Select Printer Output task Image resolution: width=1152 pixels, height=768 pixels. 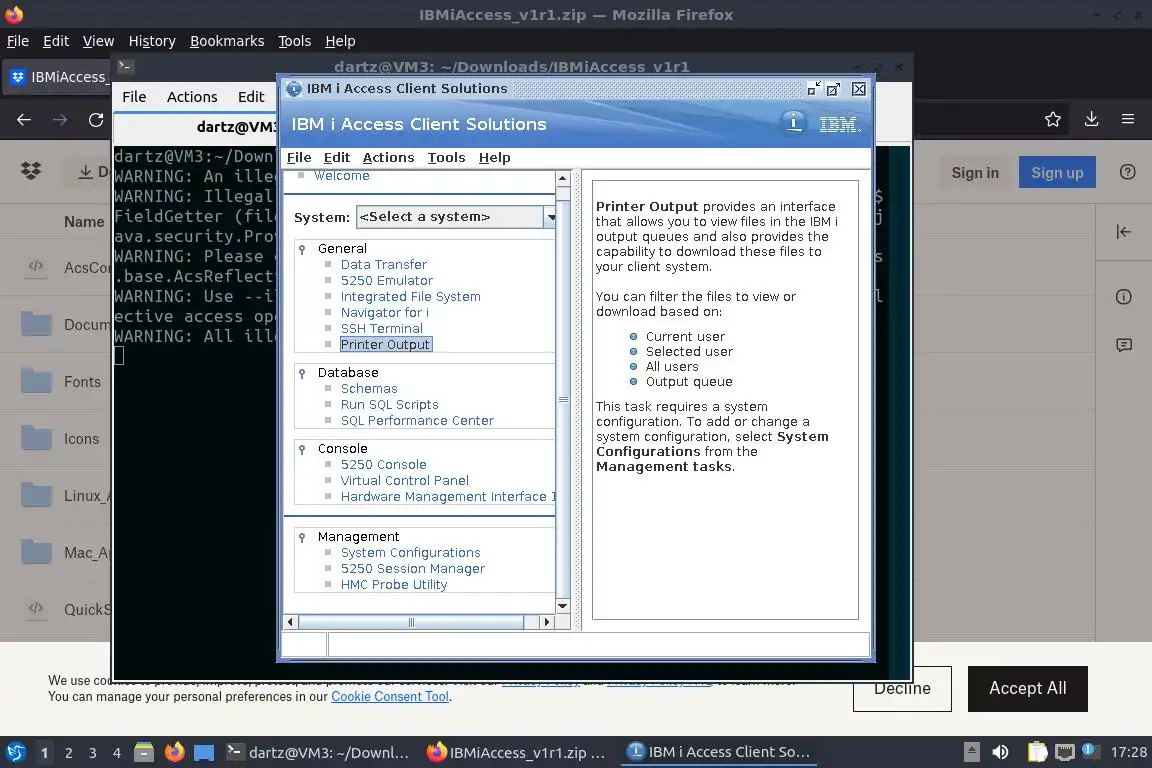[x=386, y=345]
